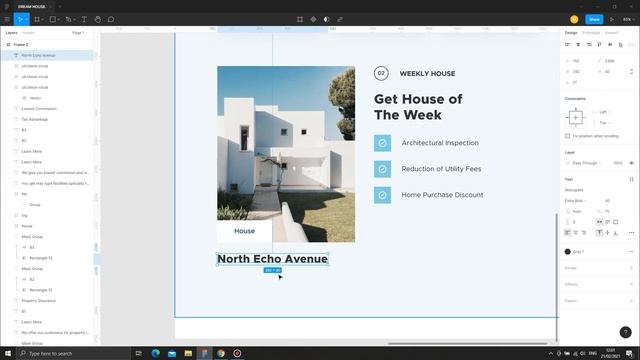Add an Effect with plus button
Screen dimensions: 640x360
631,284
